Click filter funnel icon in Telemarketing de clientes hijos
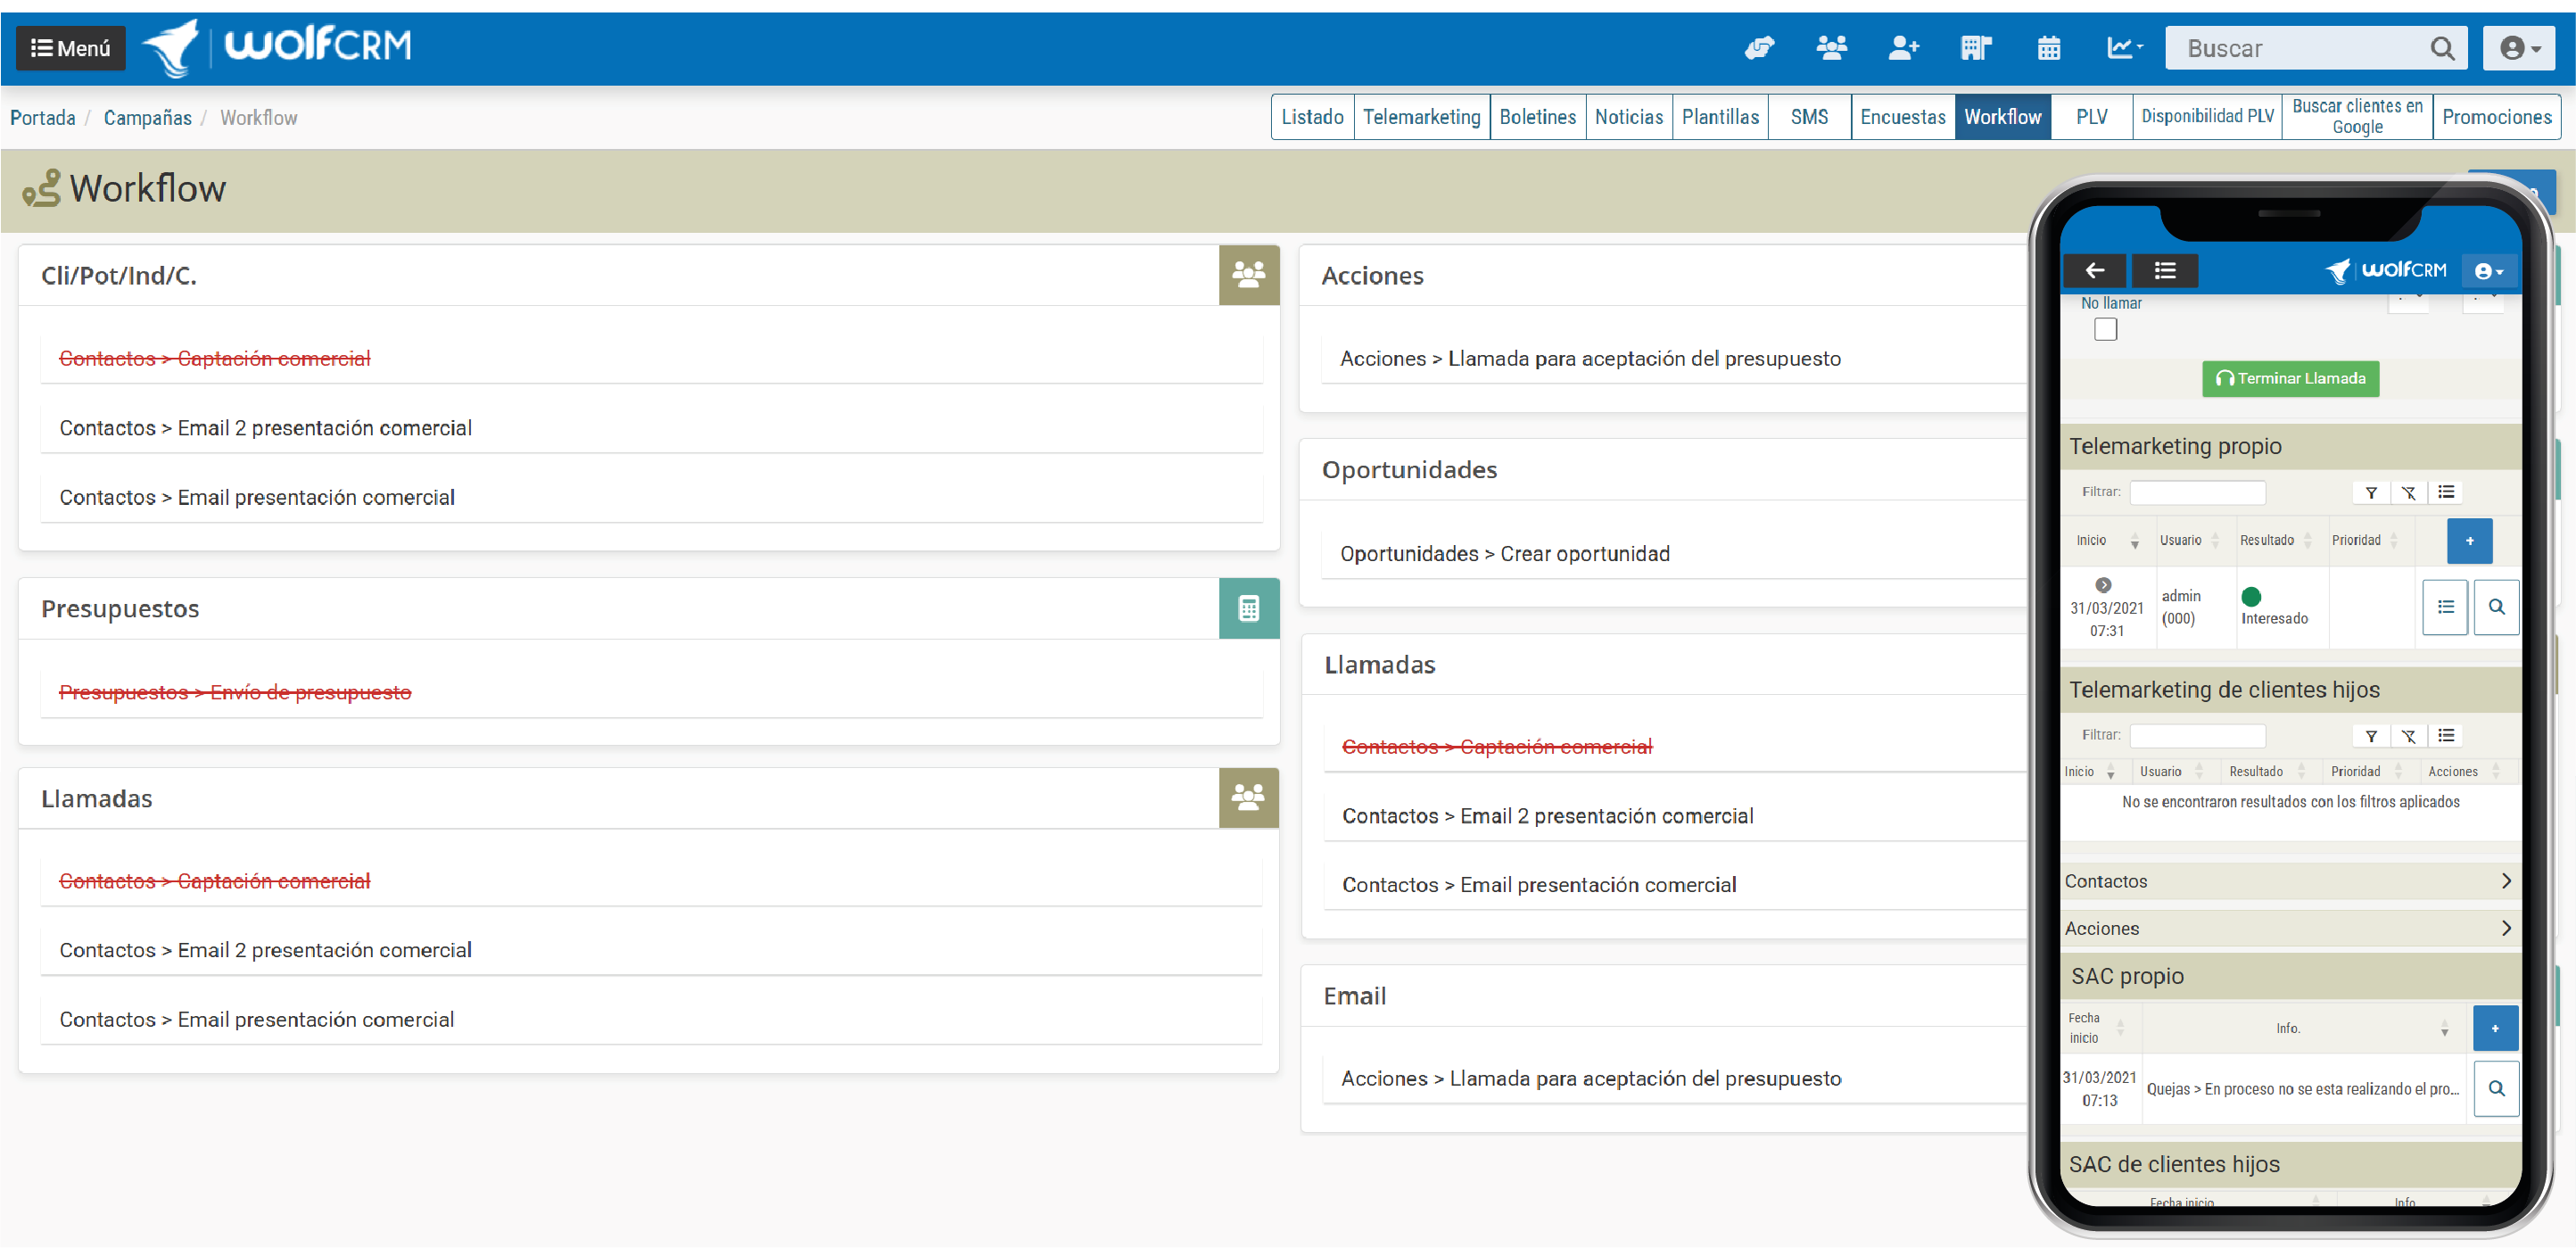Image resolution: width=2576 pixels, height=1248 pixels. click(2370, 736)
